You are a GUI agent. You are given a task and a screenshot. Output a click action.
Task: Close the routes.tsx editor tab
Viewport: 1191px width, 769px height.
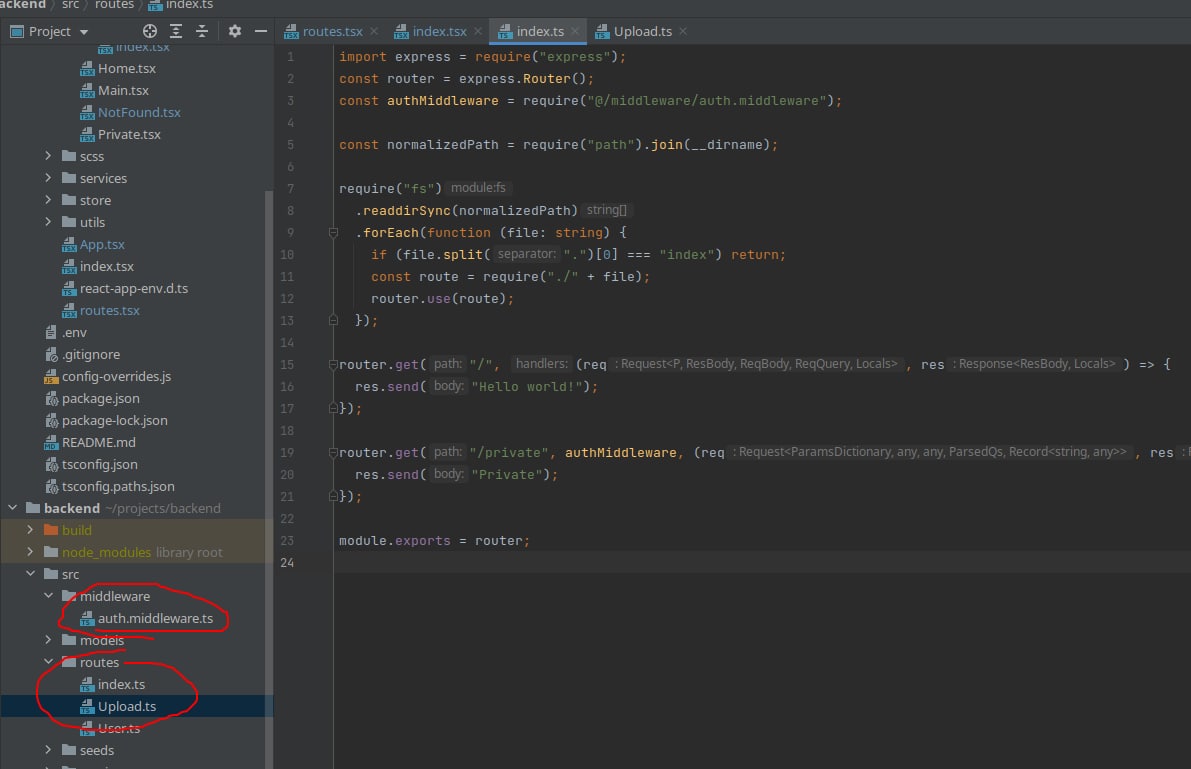(x=374, y=32)
